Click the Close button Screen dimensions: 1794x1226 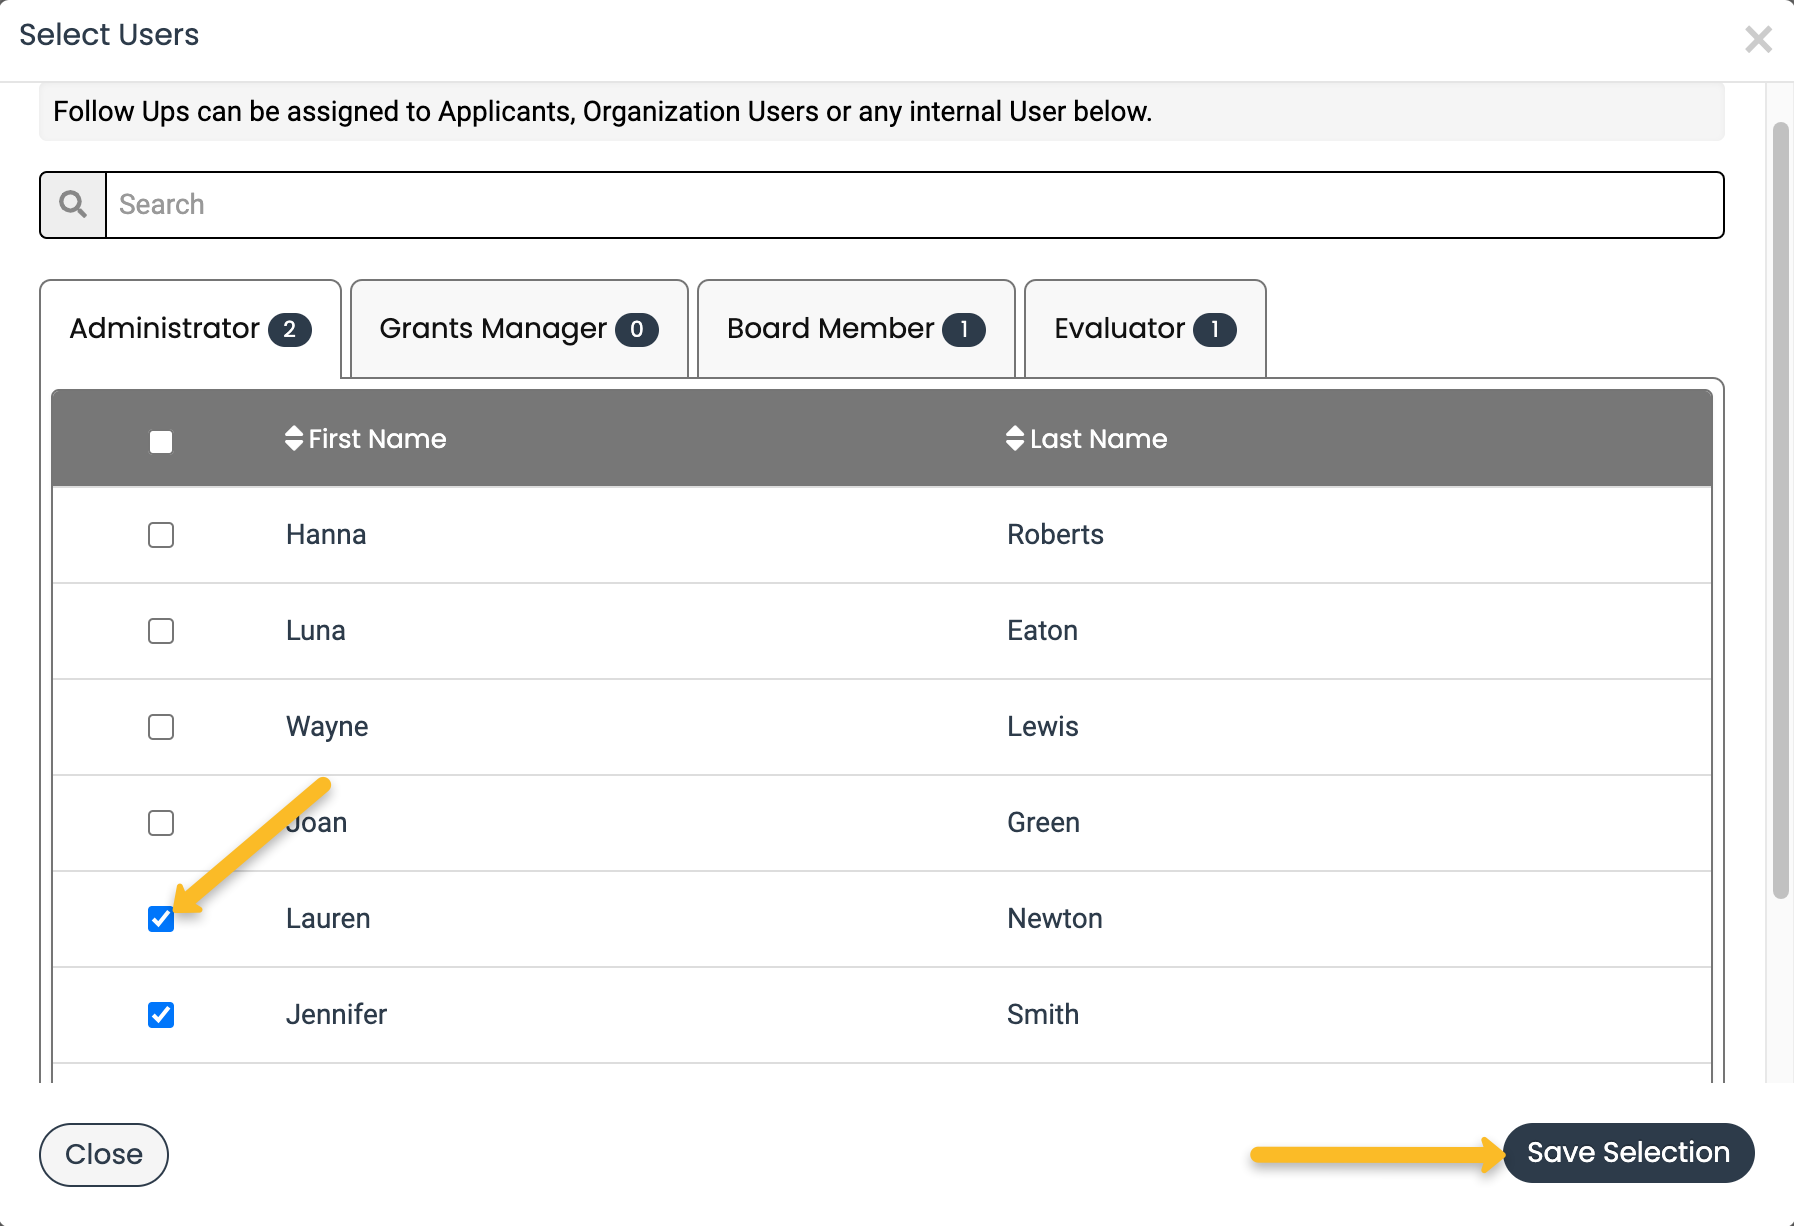(104, 1154)
